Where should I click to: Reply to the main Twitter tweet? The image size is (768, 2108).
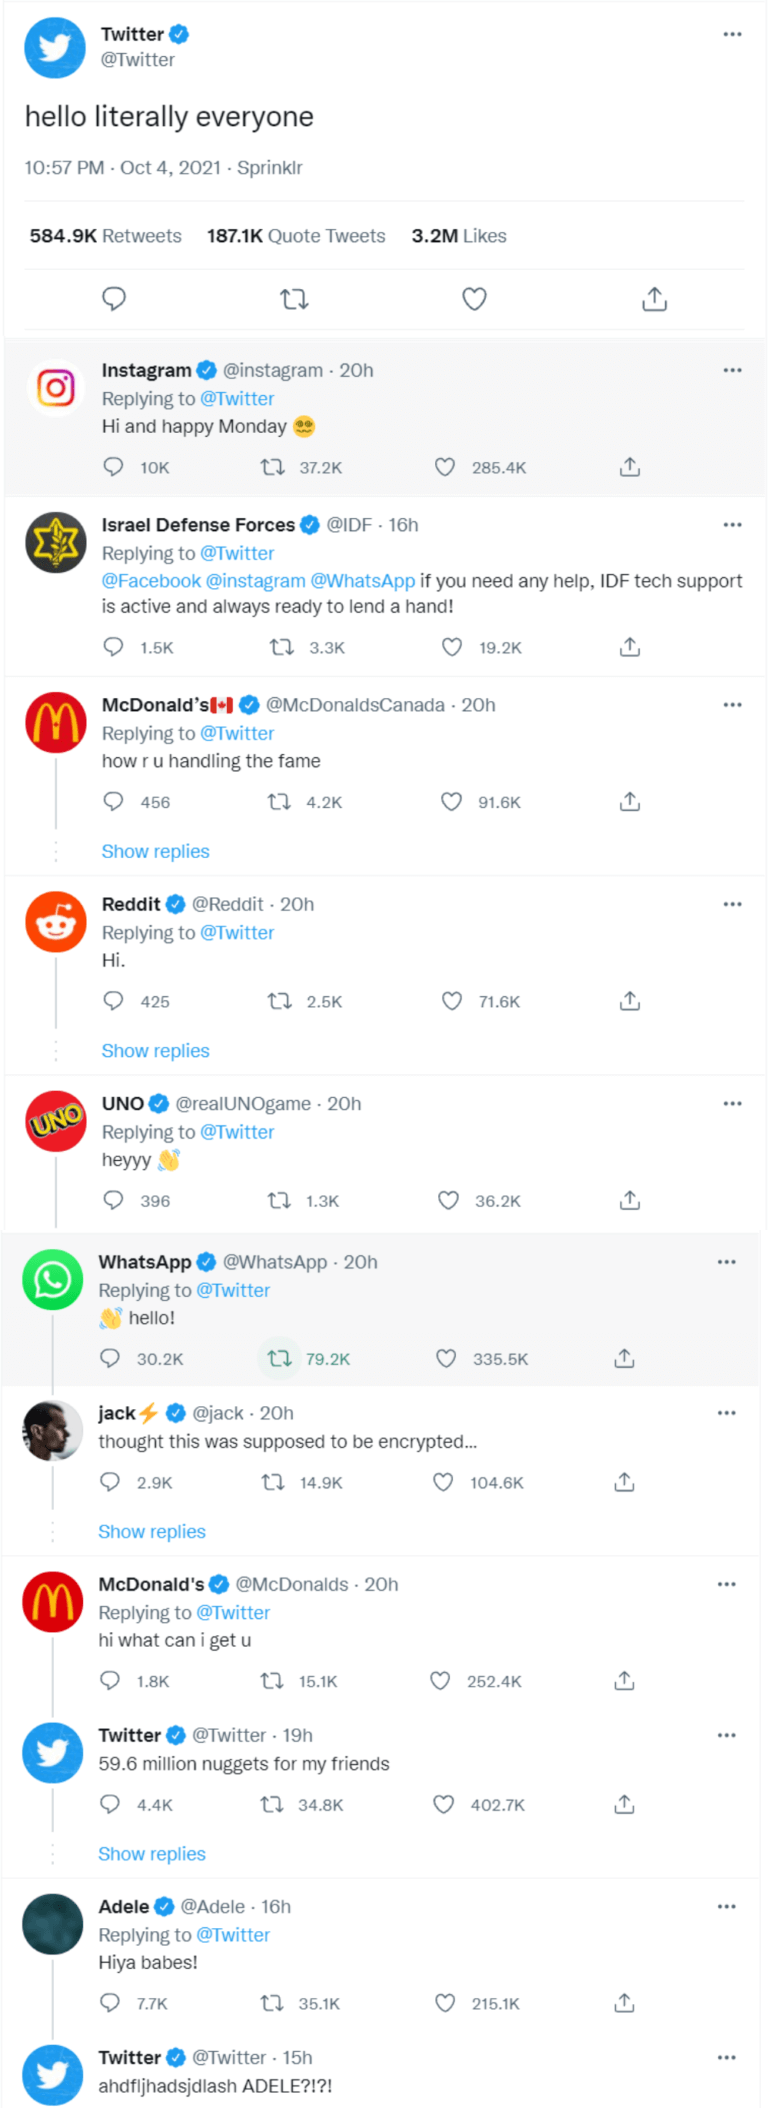pos(114,299)
